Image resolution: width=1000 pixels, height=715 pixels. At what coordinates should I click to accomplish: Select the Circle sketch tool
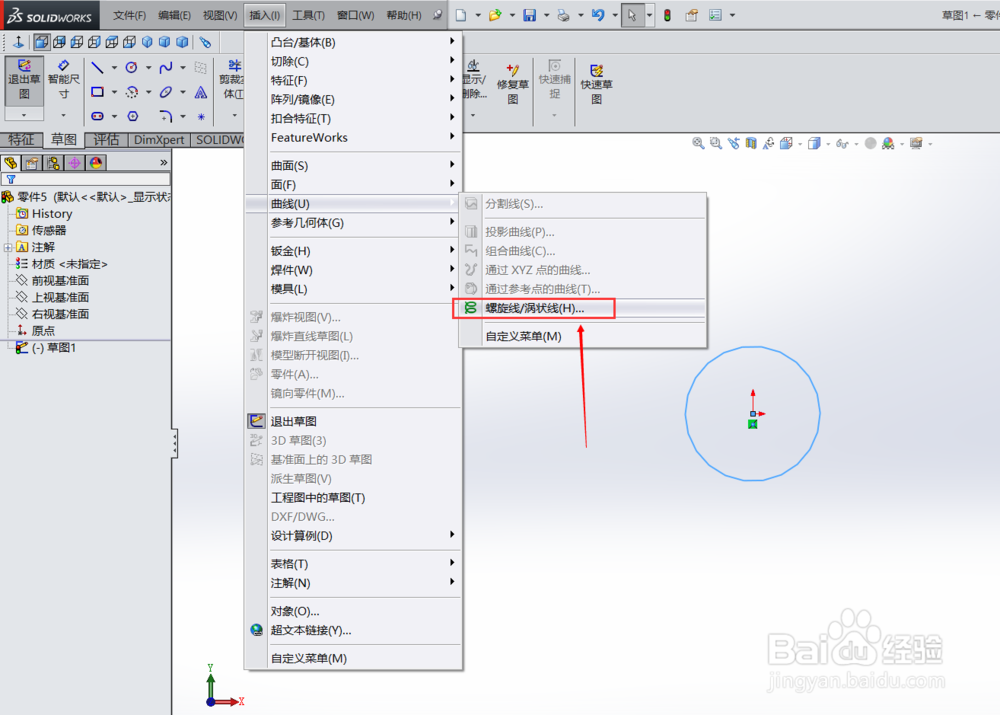pyautogui.click(x=131, y=68)
